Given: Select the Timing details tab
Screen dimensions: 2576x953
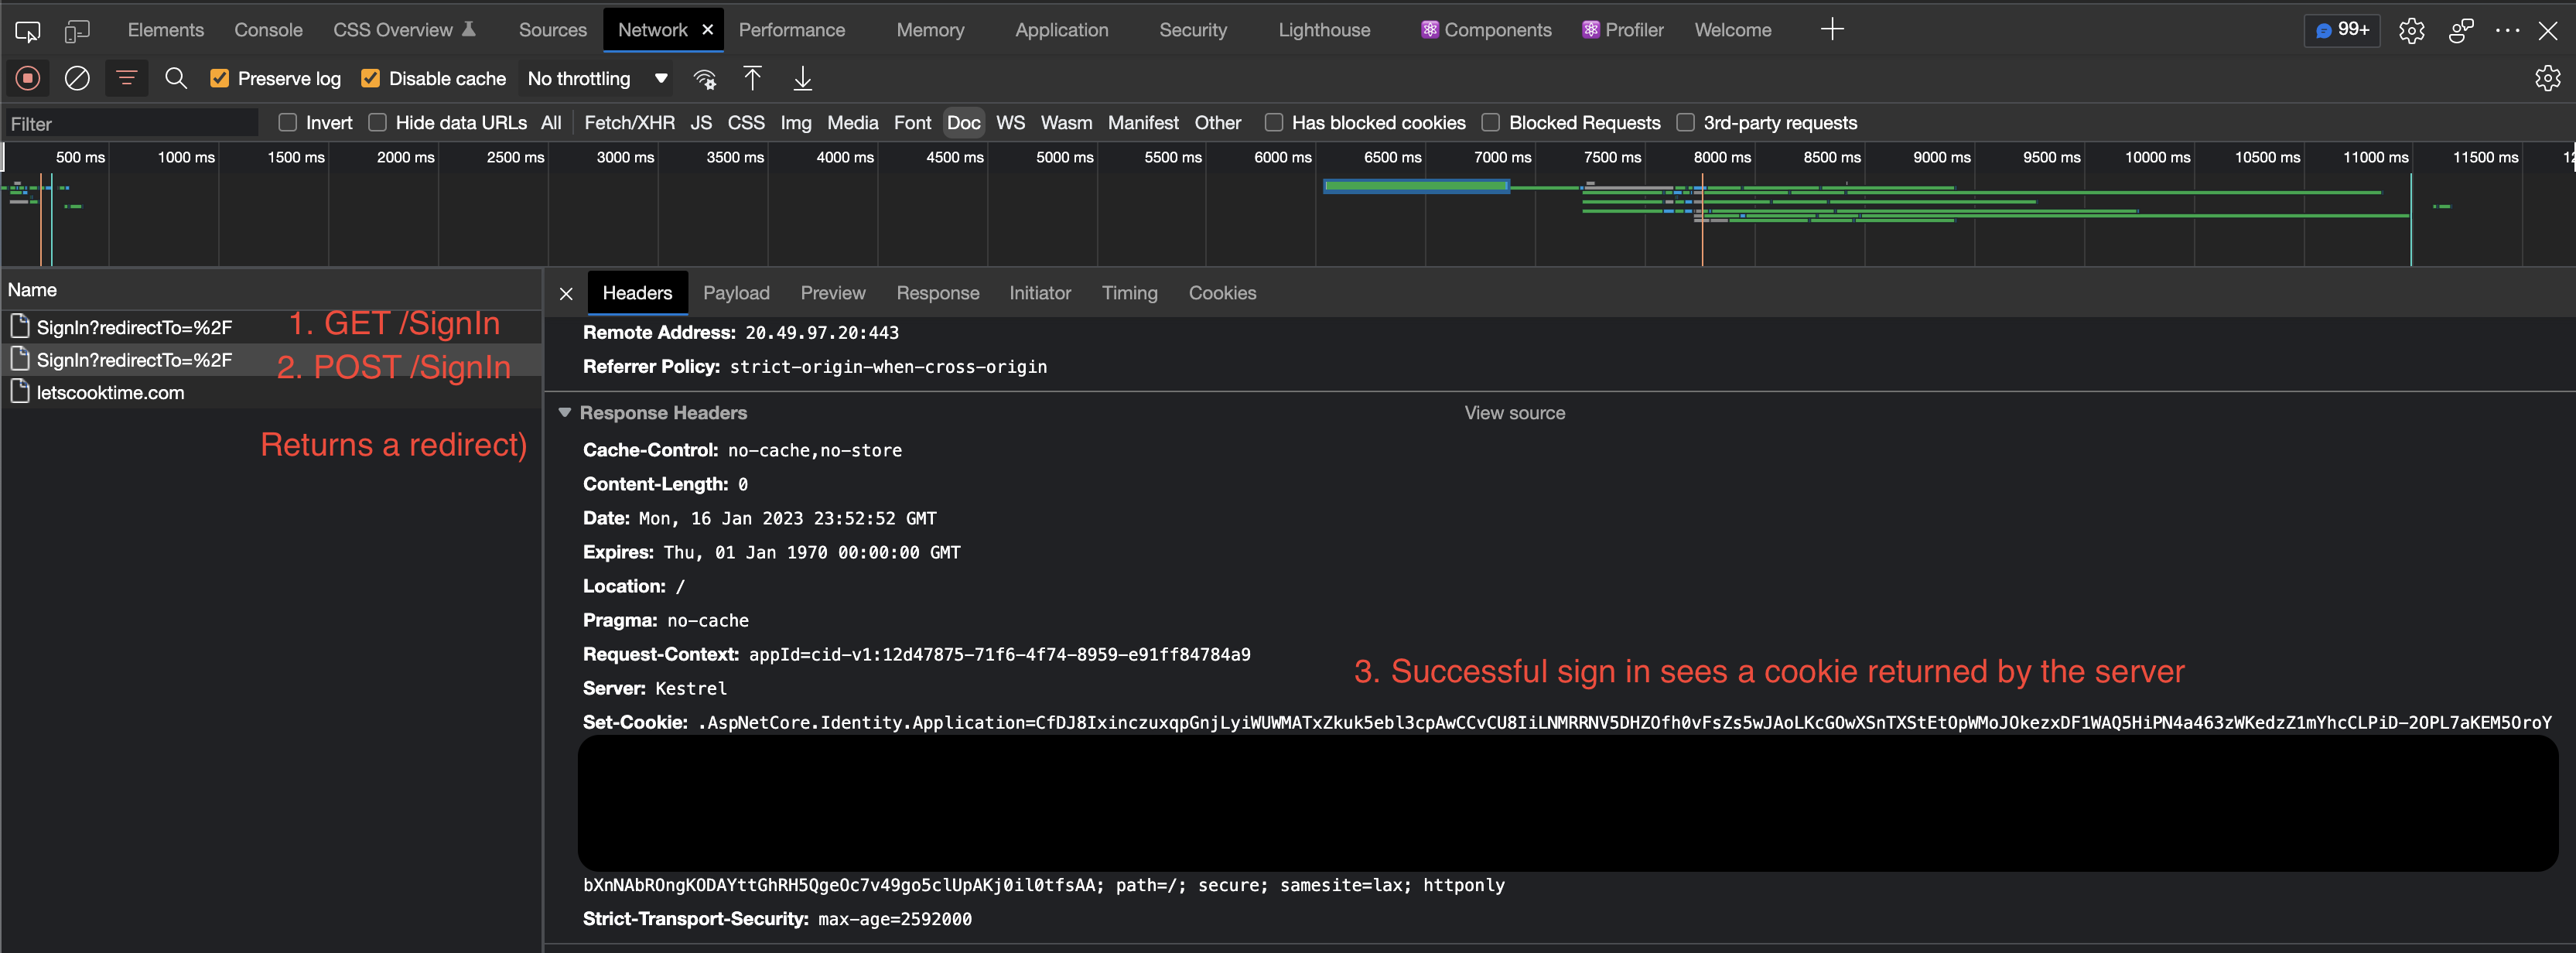Looking at the screenshot, I should point(1129,293).
